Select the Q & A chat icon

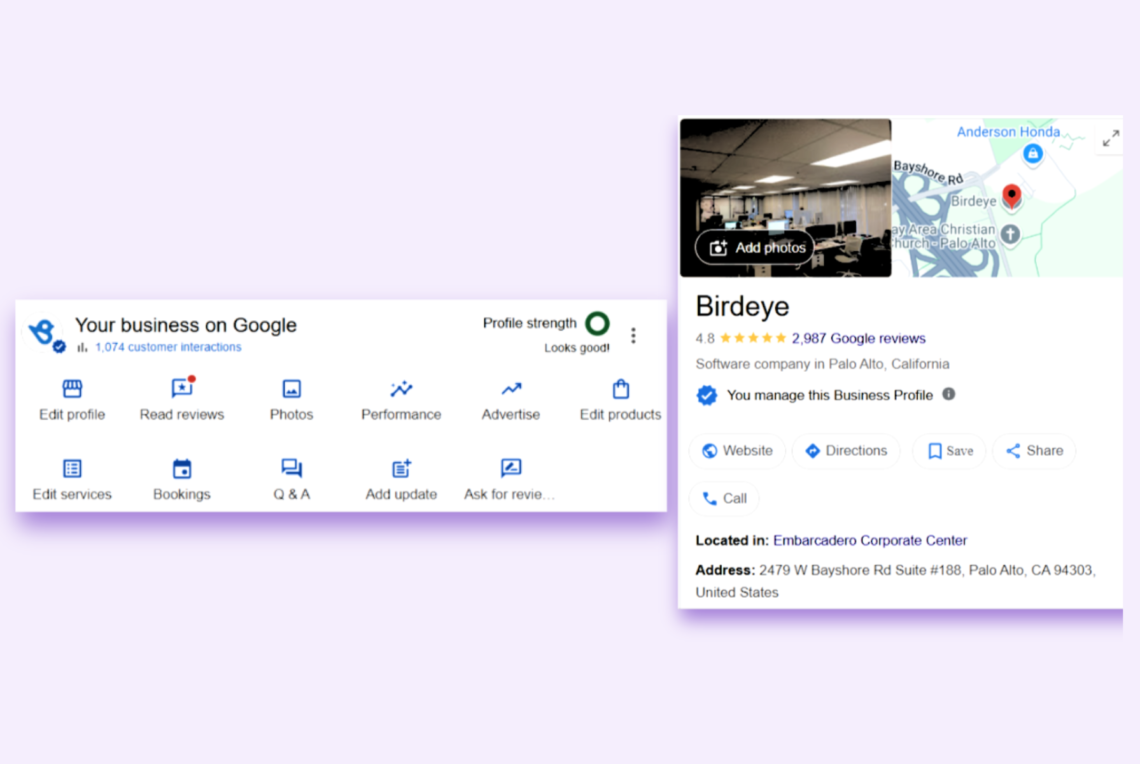291,468
